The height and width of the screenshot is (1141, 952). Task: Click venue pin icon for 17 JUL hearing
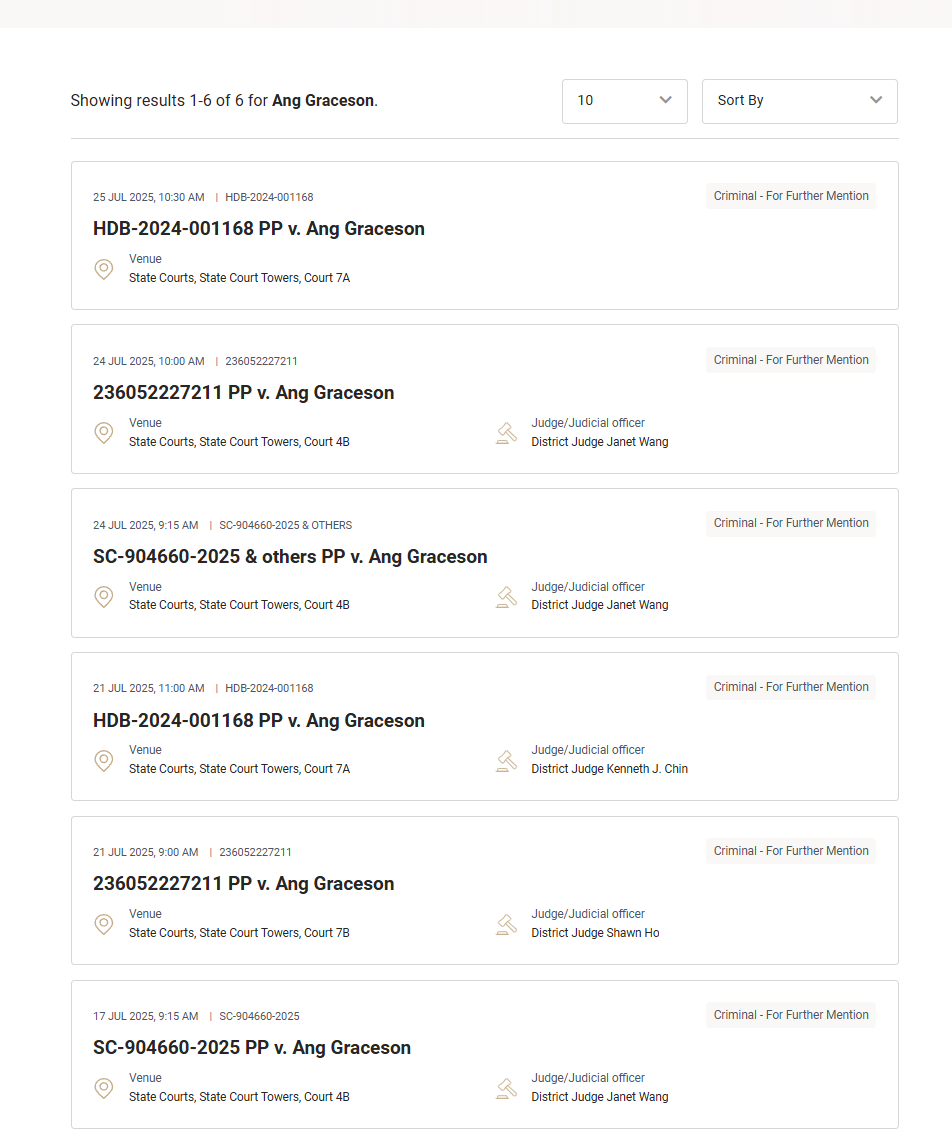coord(104,1088)
